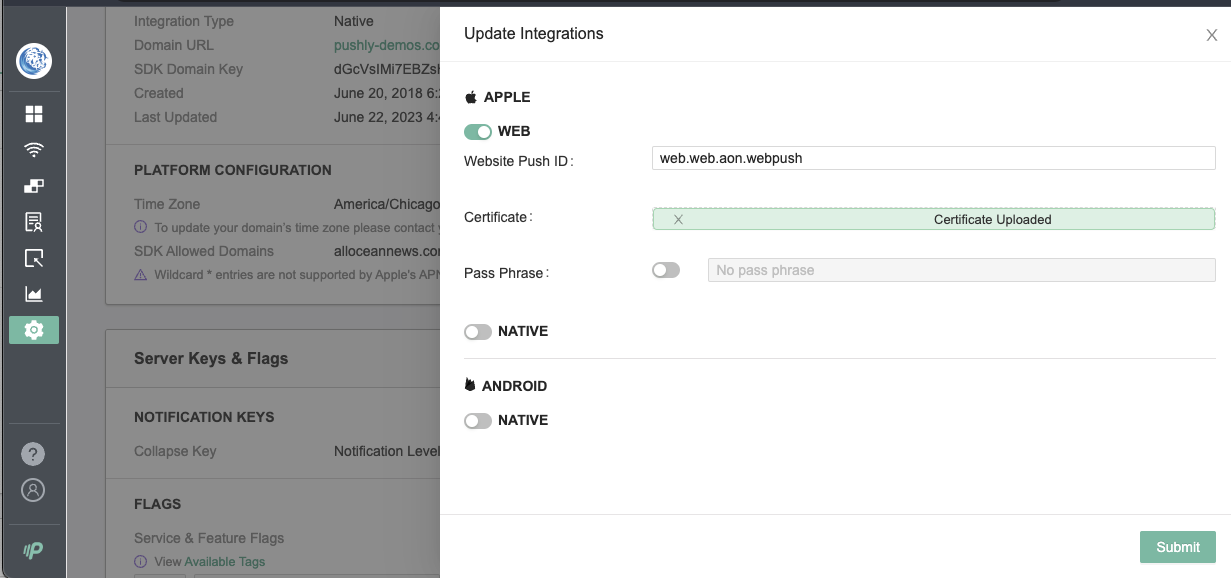Click the Submit button
1231x578 pixels.
pos(1177,547)
